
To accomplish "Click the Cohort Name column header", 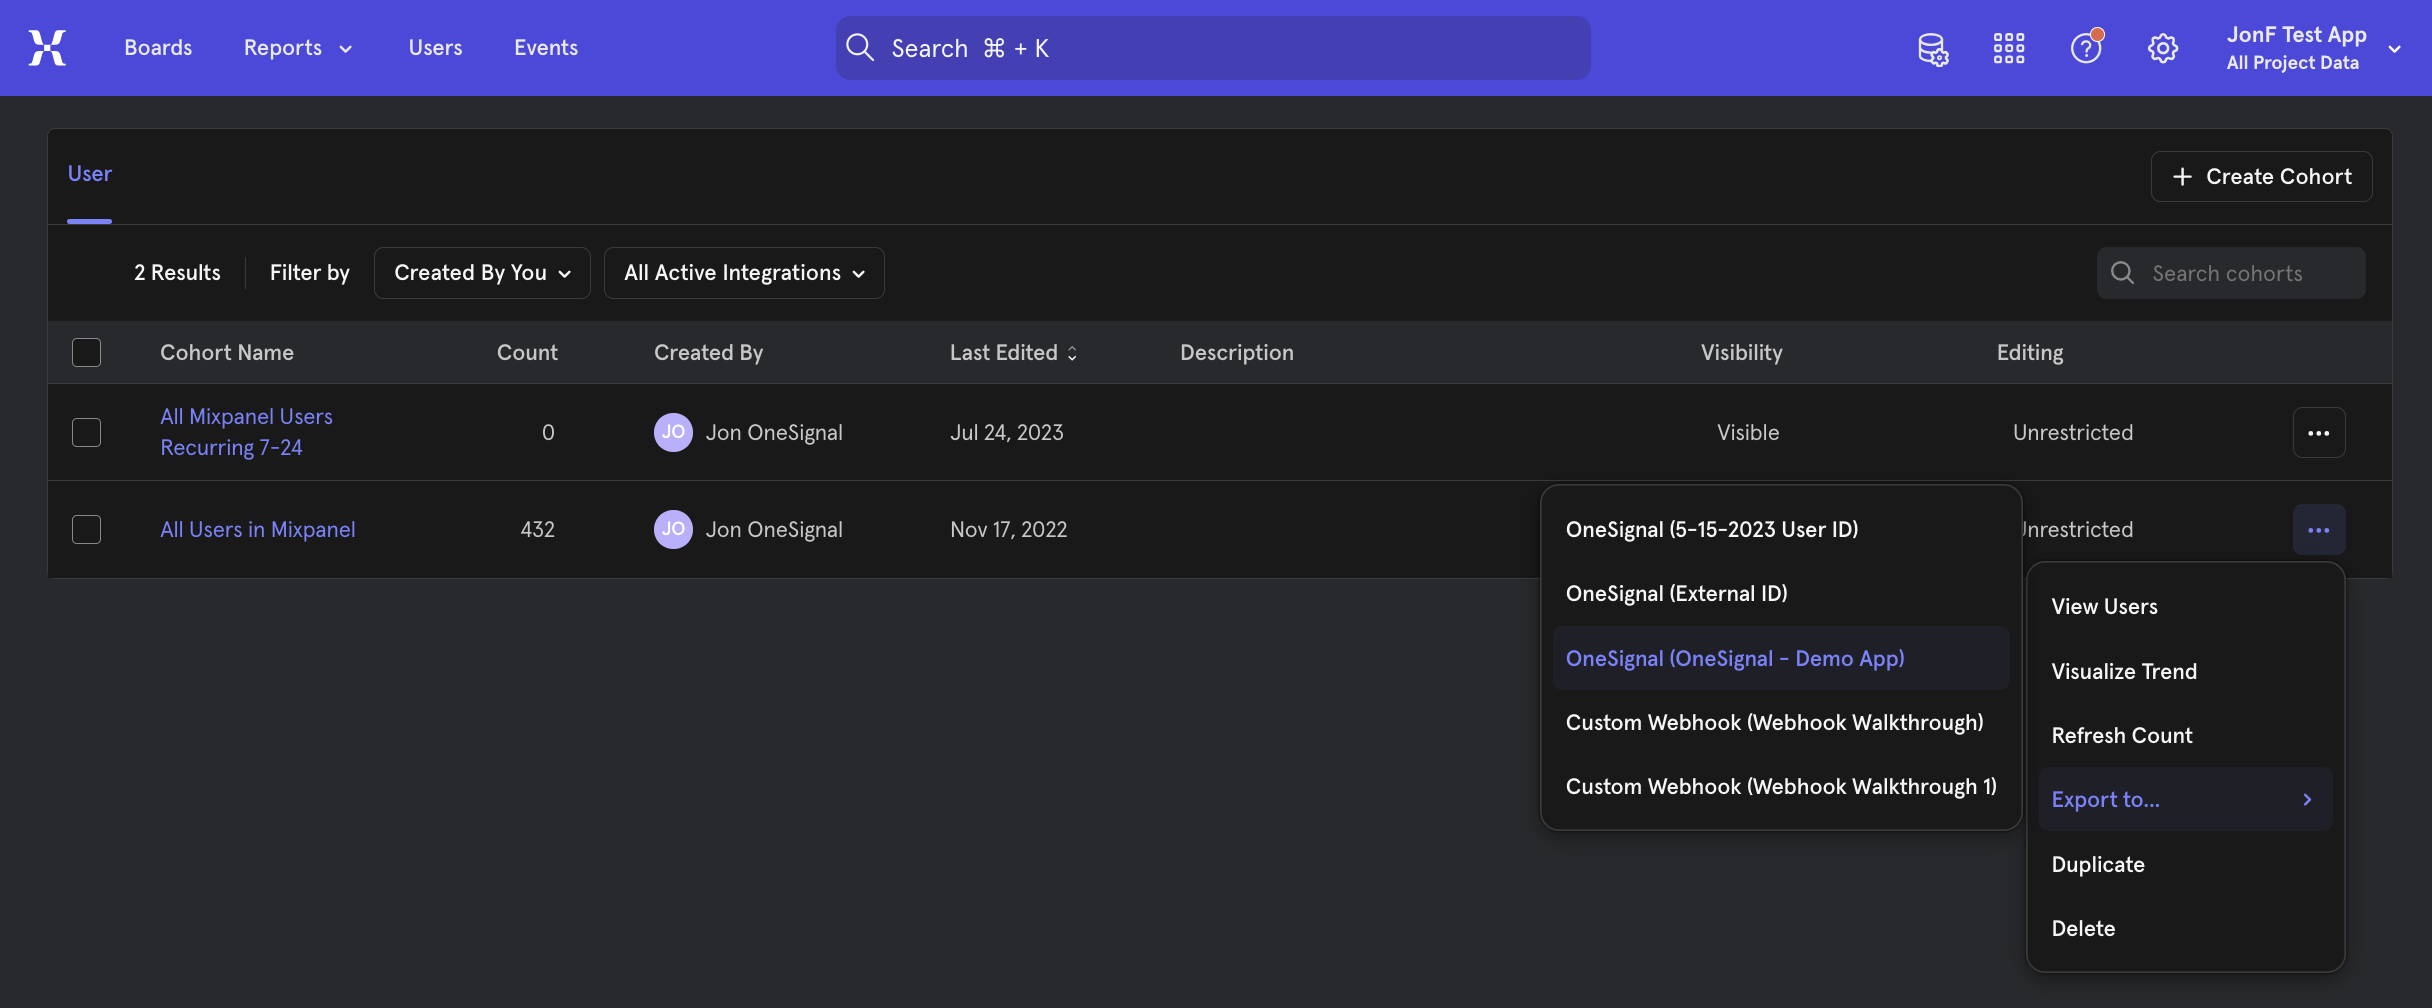I will click(x=227, y=352).
